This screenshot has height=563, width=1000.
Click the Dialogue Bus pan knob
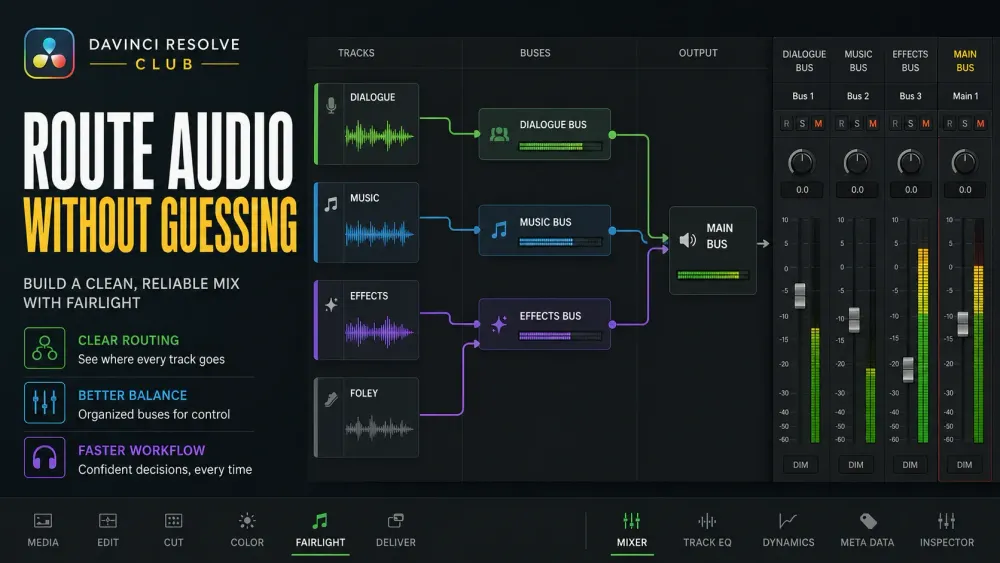tap(801, 162)
